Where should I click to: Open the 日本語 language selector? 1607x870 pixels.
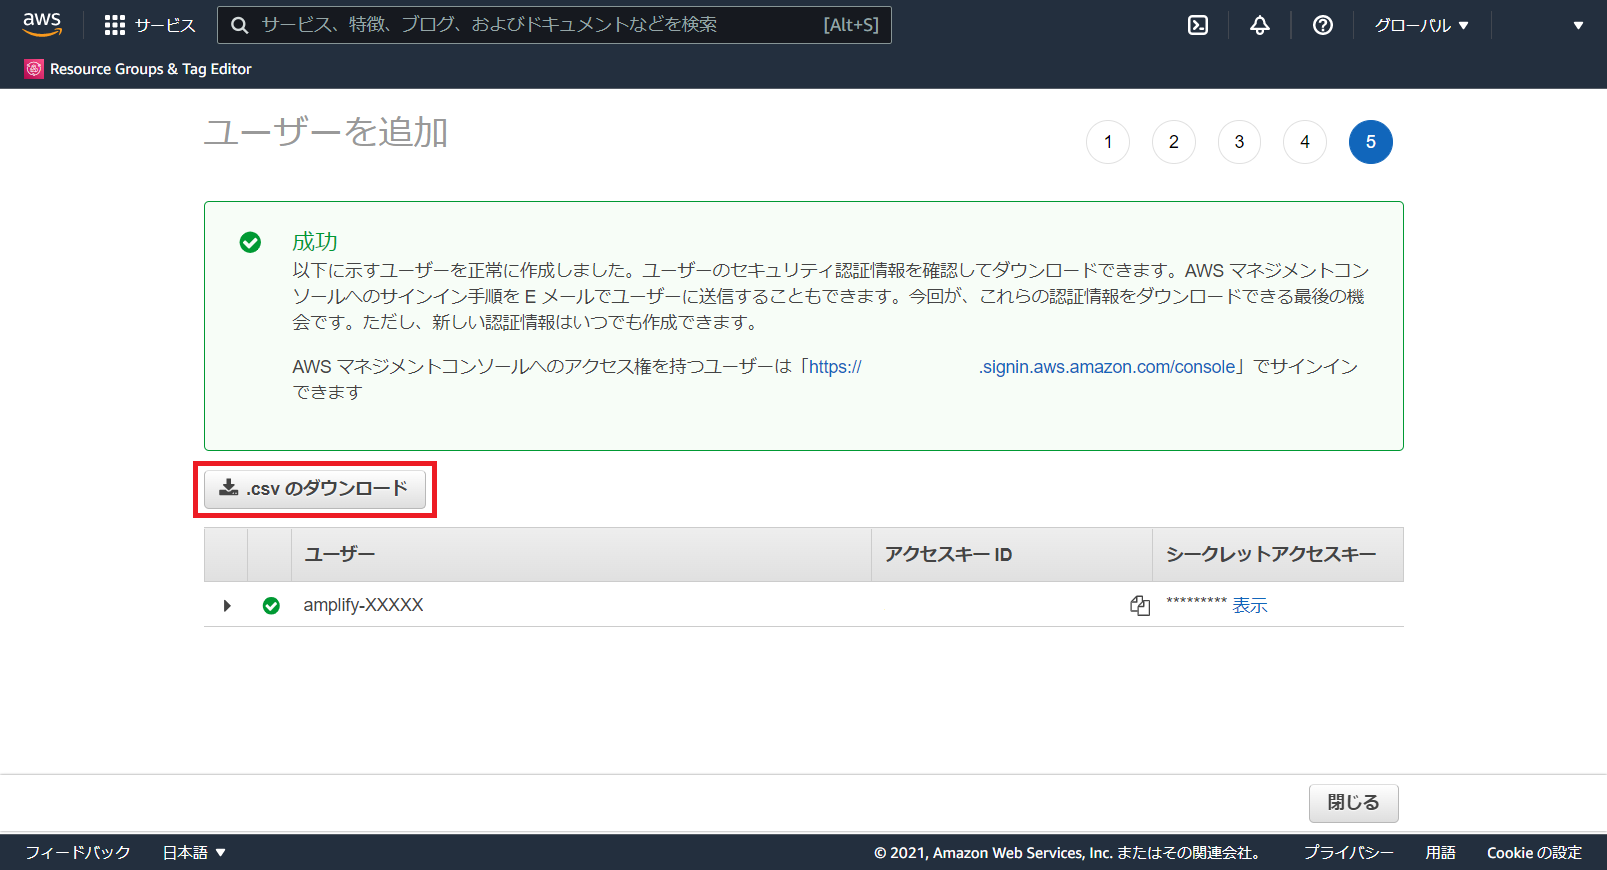[x=194, y=852]
